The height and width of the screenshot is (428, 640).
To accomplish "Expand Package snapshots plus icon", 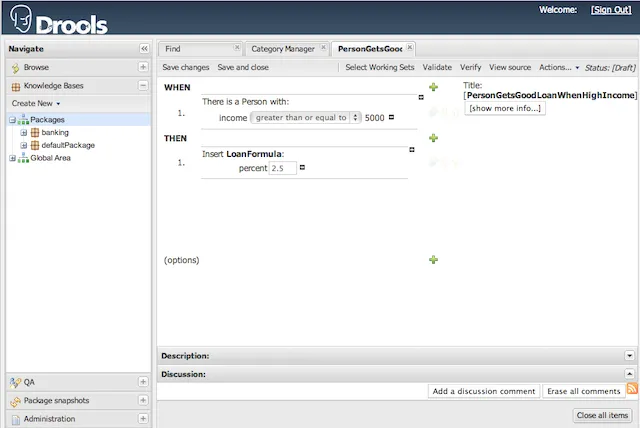I will point(143,400).
